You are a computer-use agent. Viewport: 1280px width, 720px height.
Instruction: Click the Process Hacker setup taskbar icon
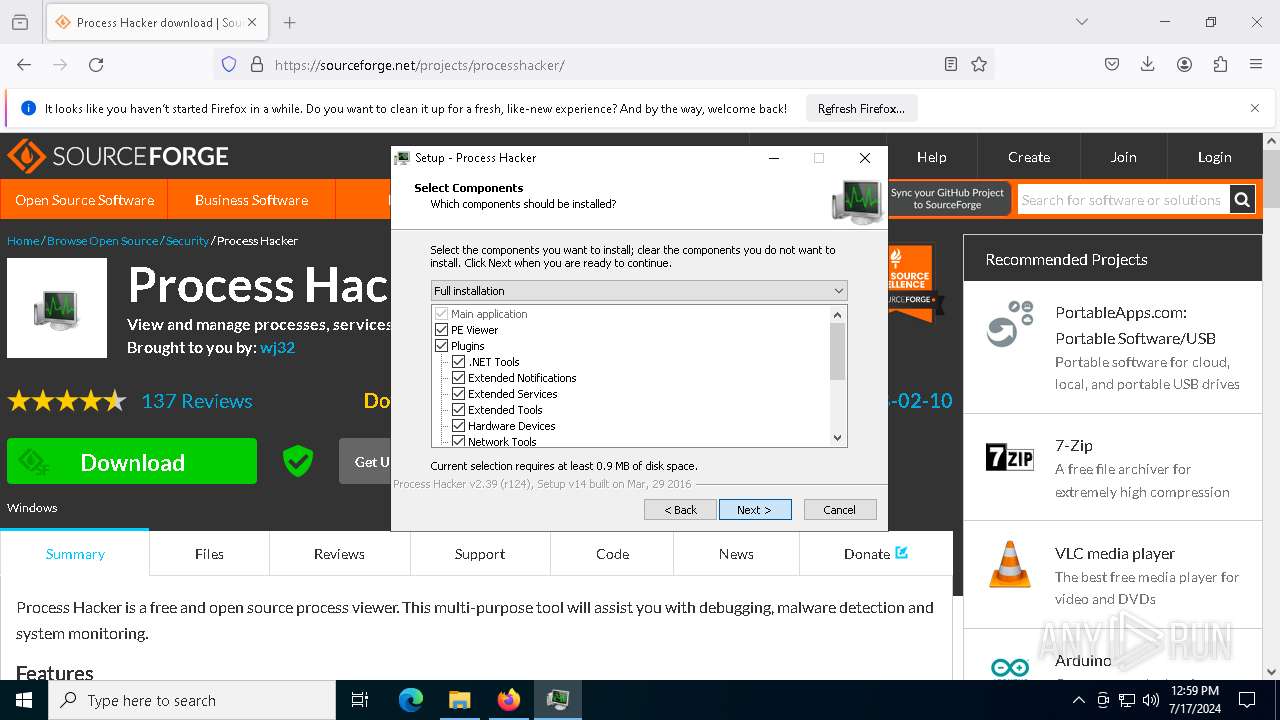[x=558, y=700]
